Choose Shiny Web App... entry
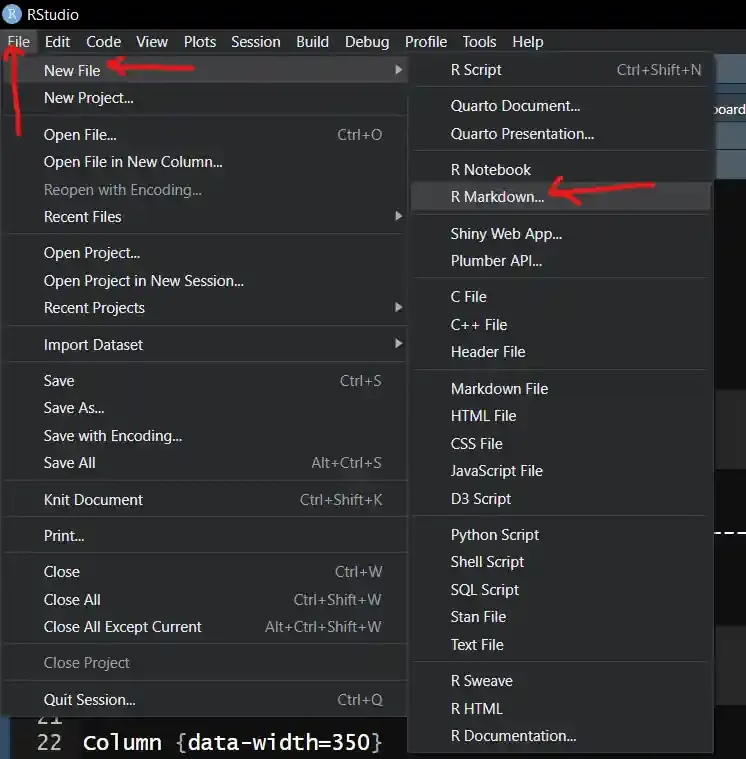The height and width of the screenshot is (759, 746). [562, 234]
